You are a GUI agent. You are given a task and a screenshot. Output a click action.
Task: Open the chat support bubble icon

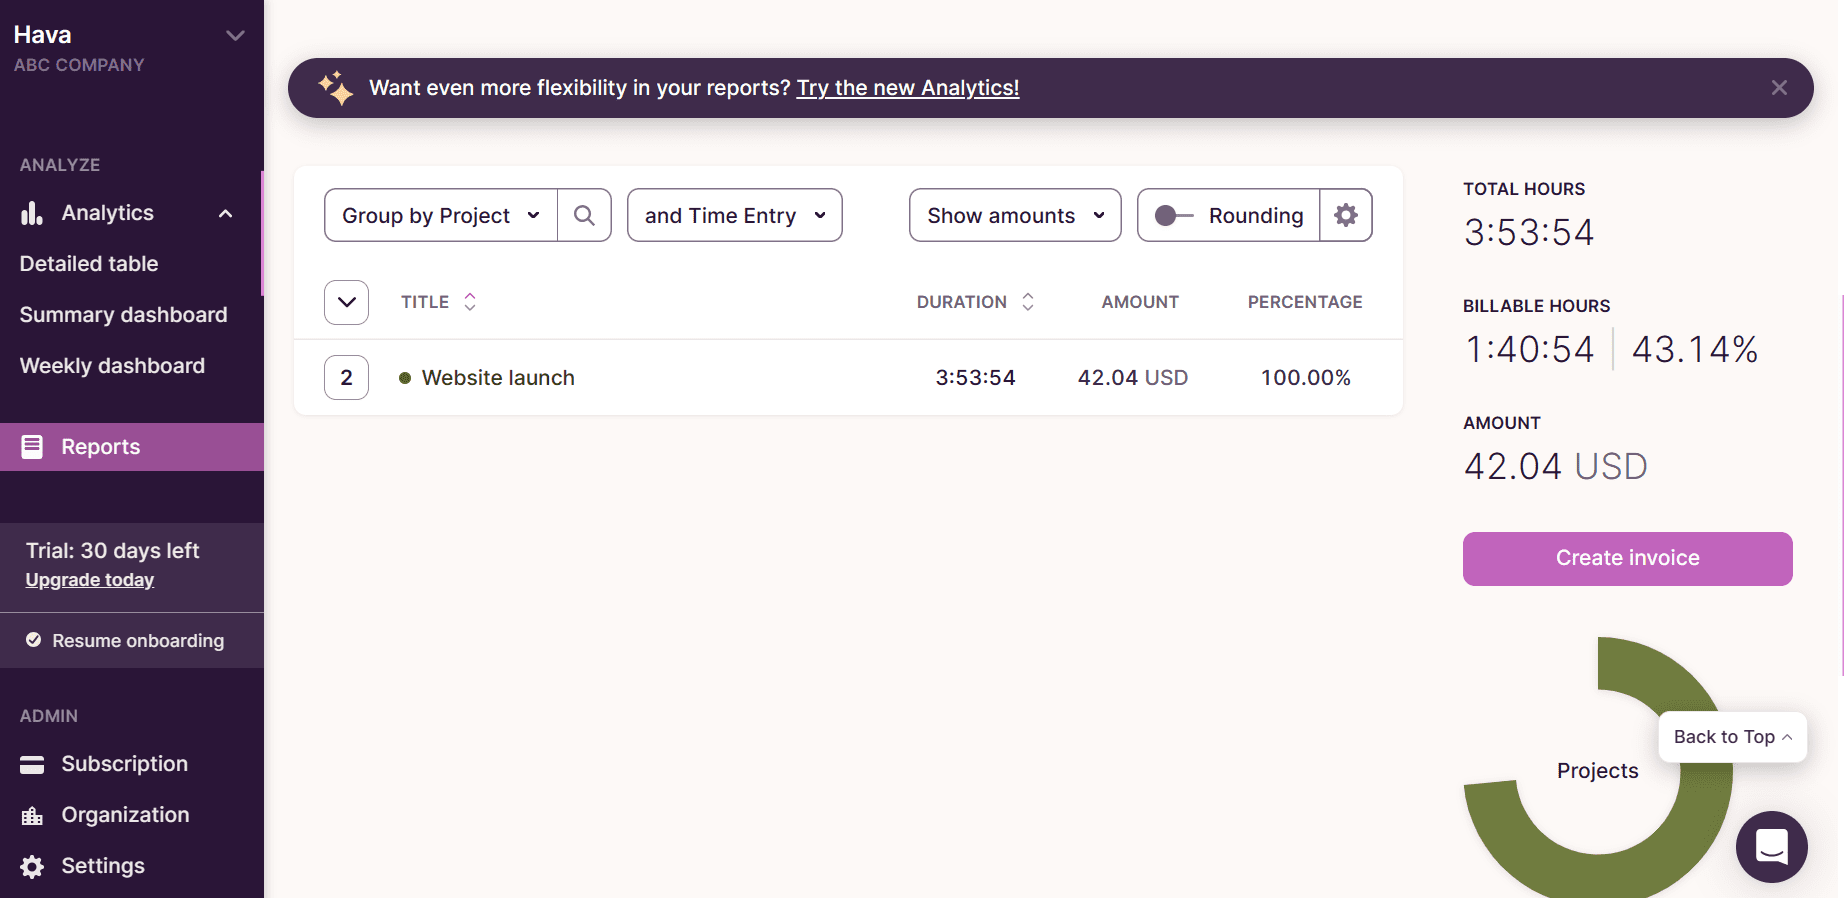pyautogui.click(x=1771, y=846)
